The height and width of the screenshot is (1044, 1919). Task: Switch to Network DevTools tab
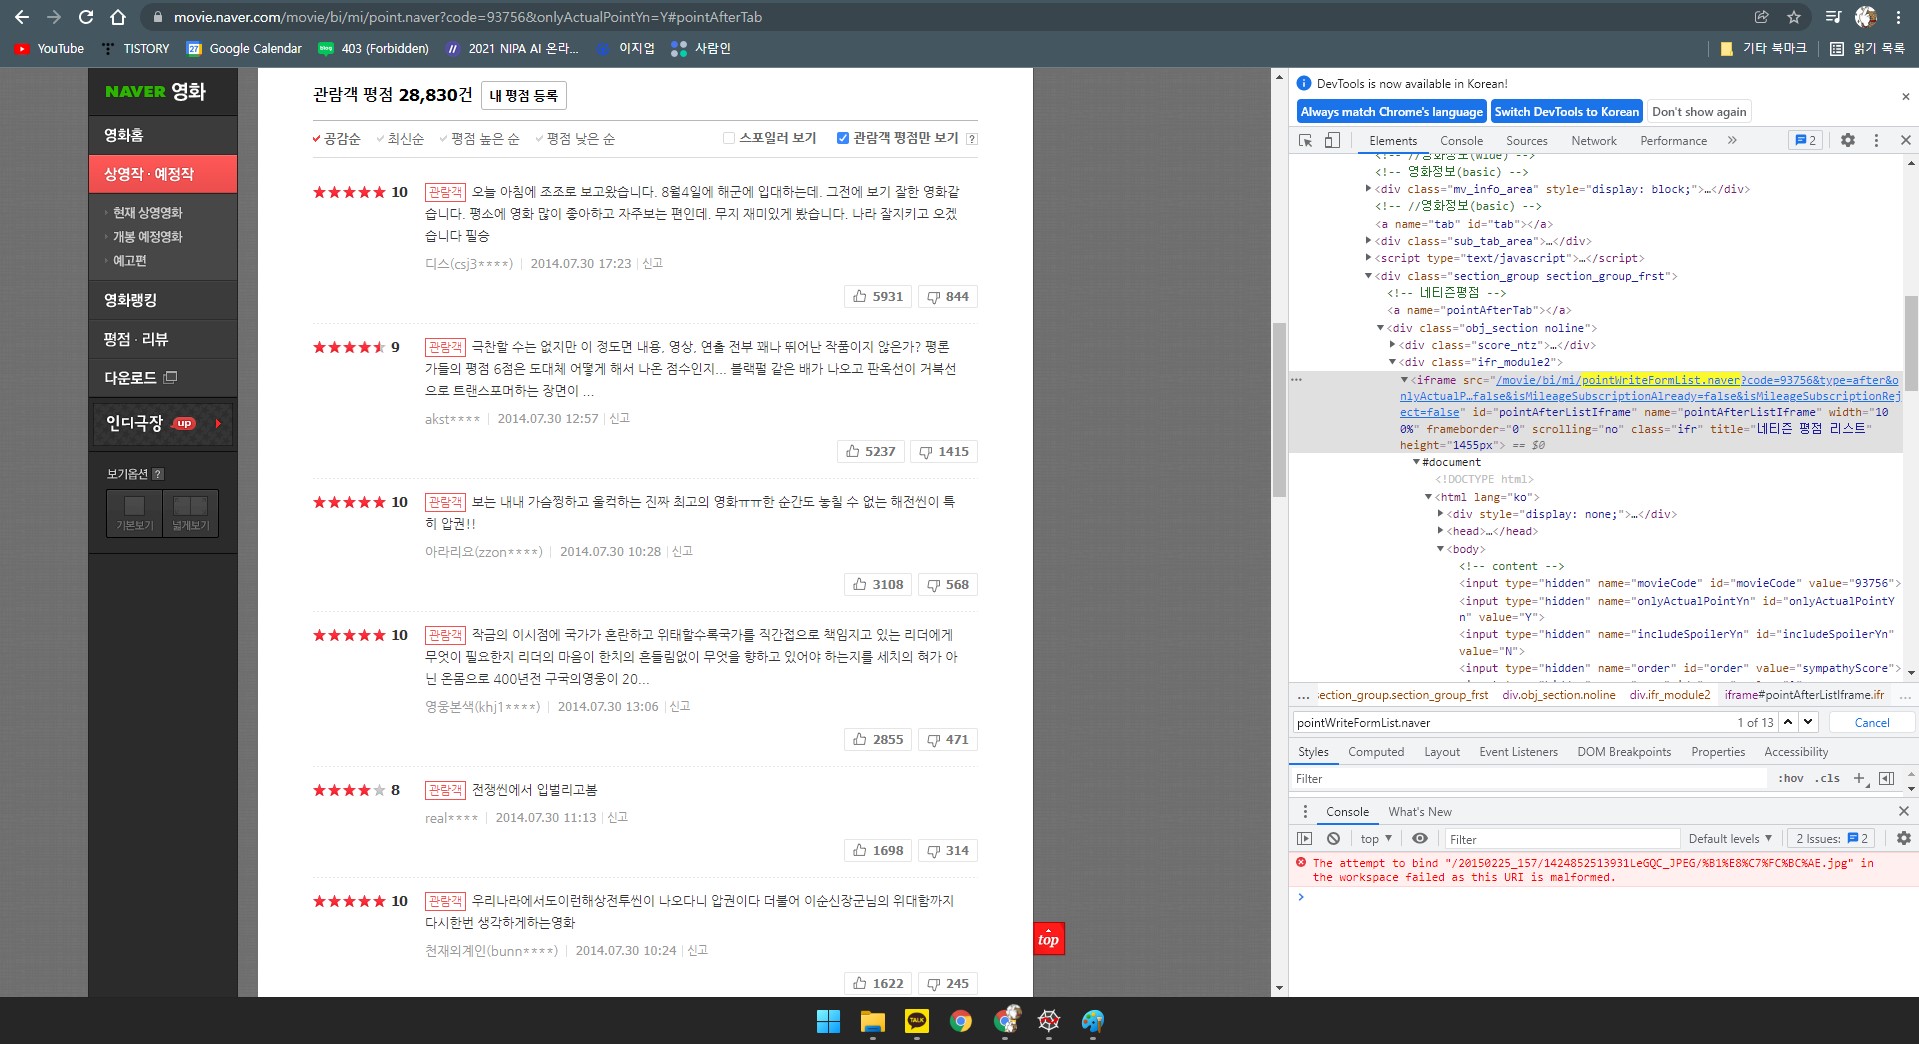coord(1593,140)
